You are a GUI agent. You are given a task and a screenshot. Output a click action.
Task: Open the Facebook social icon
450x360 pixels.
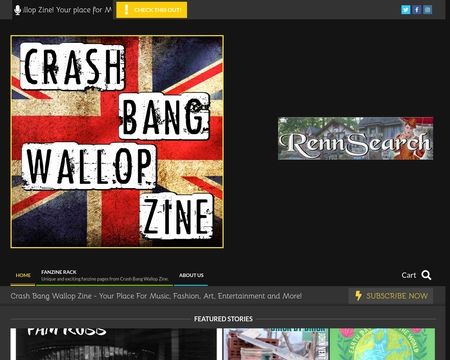coord(417,10)
